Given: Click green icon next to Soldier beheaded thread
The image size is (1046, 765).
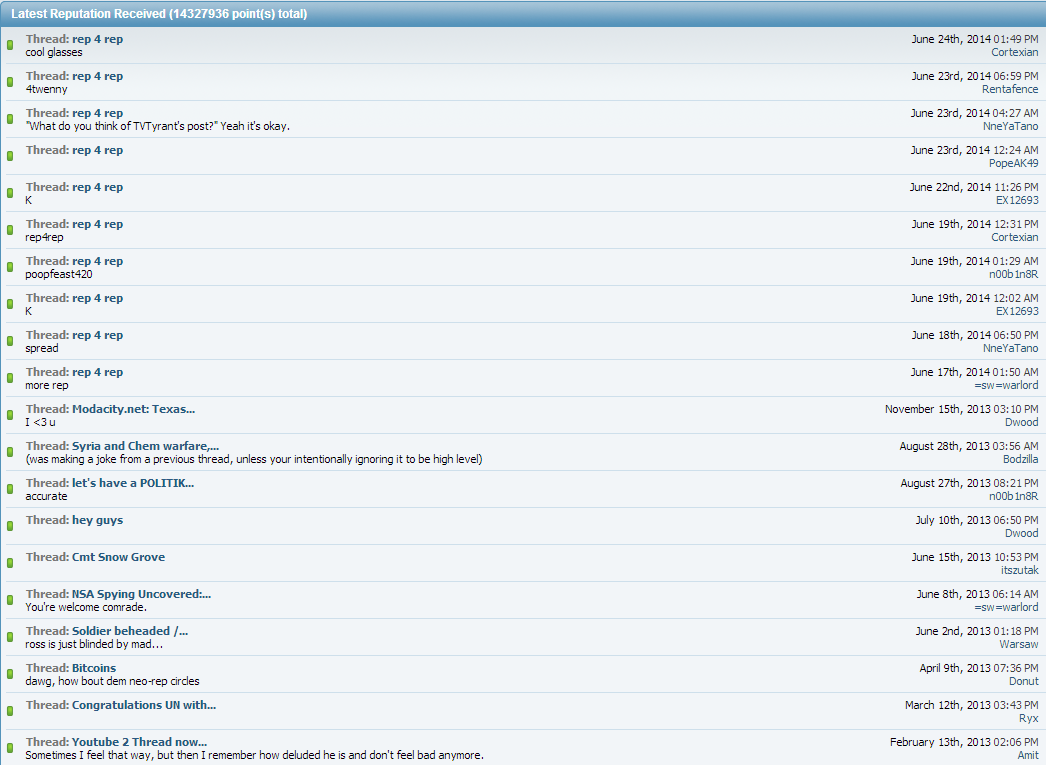Looking at the screenshot, I should (10, 637).
